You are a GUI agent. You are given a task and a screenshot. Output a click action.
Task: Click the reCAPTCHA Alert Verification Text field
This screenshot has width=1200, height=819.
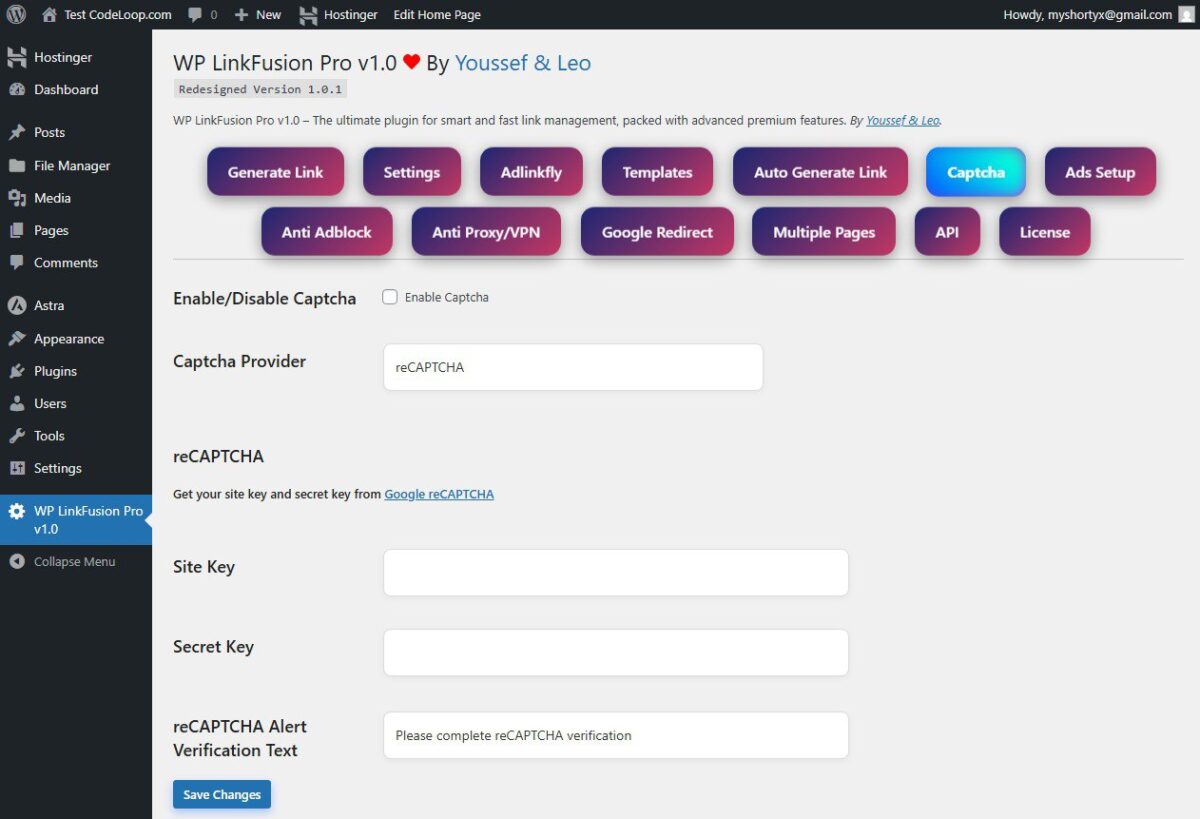tap(616, 735)
